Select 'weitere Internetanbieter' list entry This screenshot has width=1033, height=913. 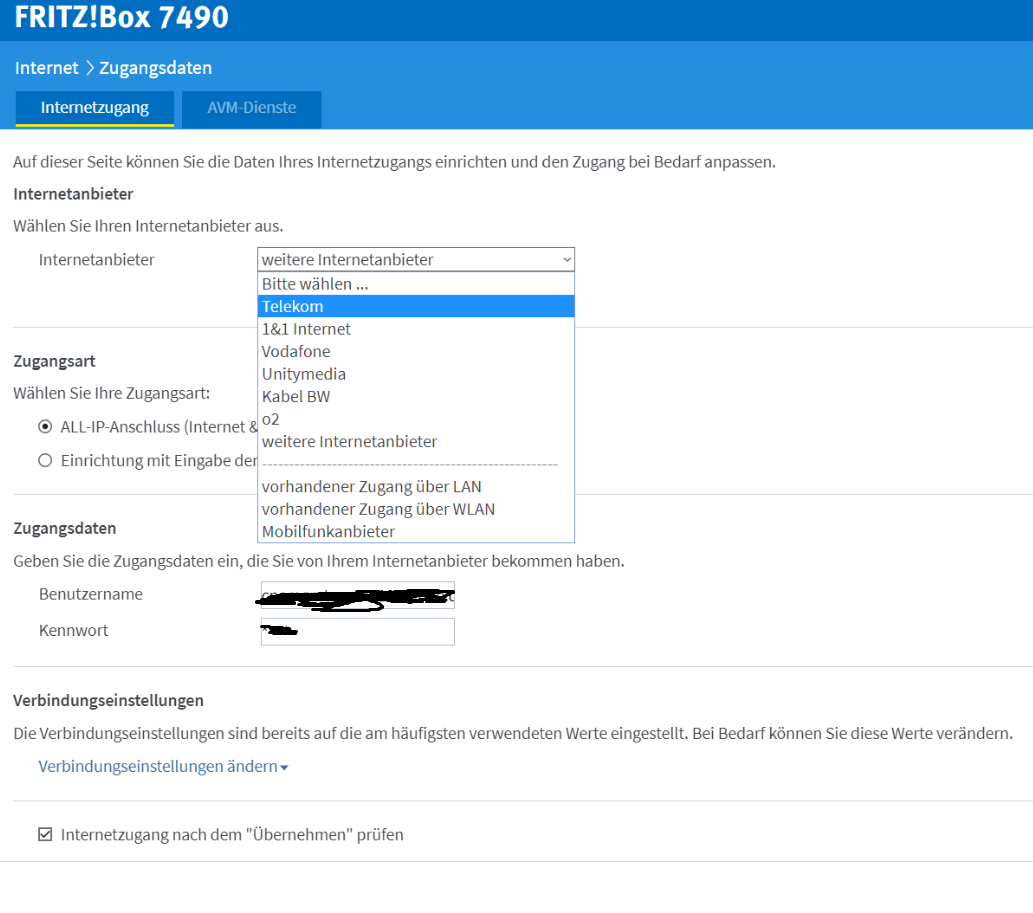click(x=416, y=441)
